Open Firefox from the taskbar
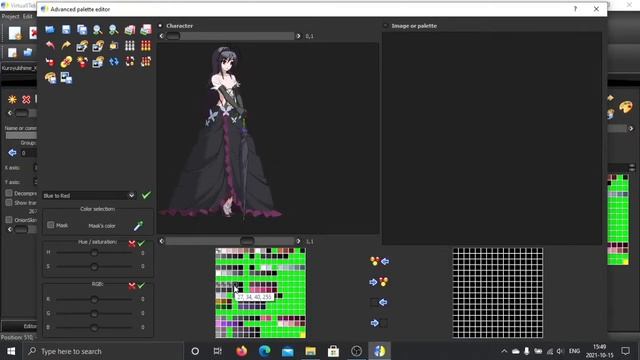The image size is (640, 360). [242, 351]
